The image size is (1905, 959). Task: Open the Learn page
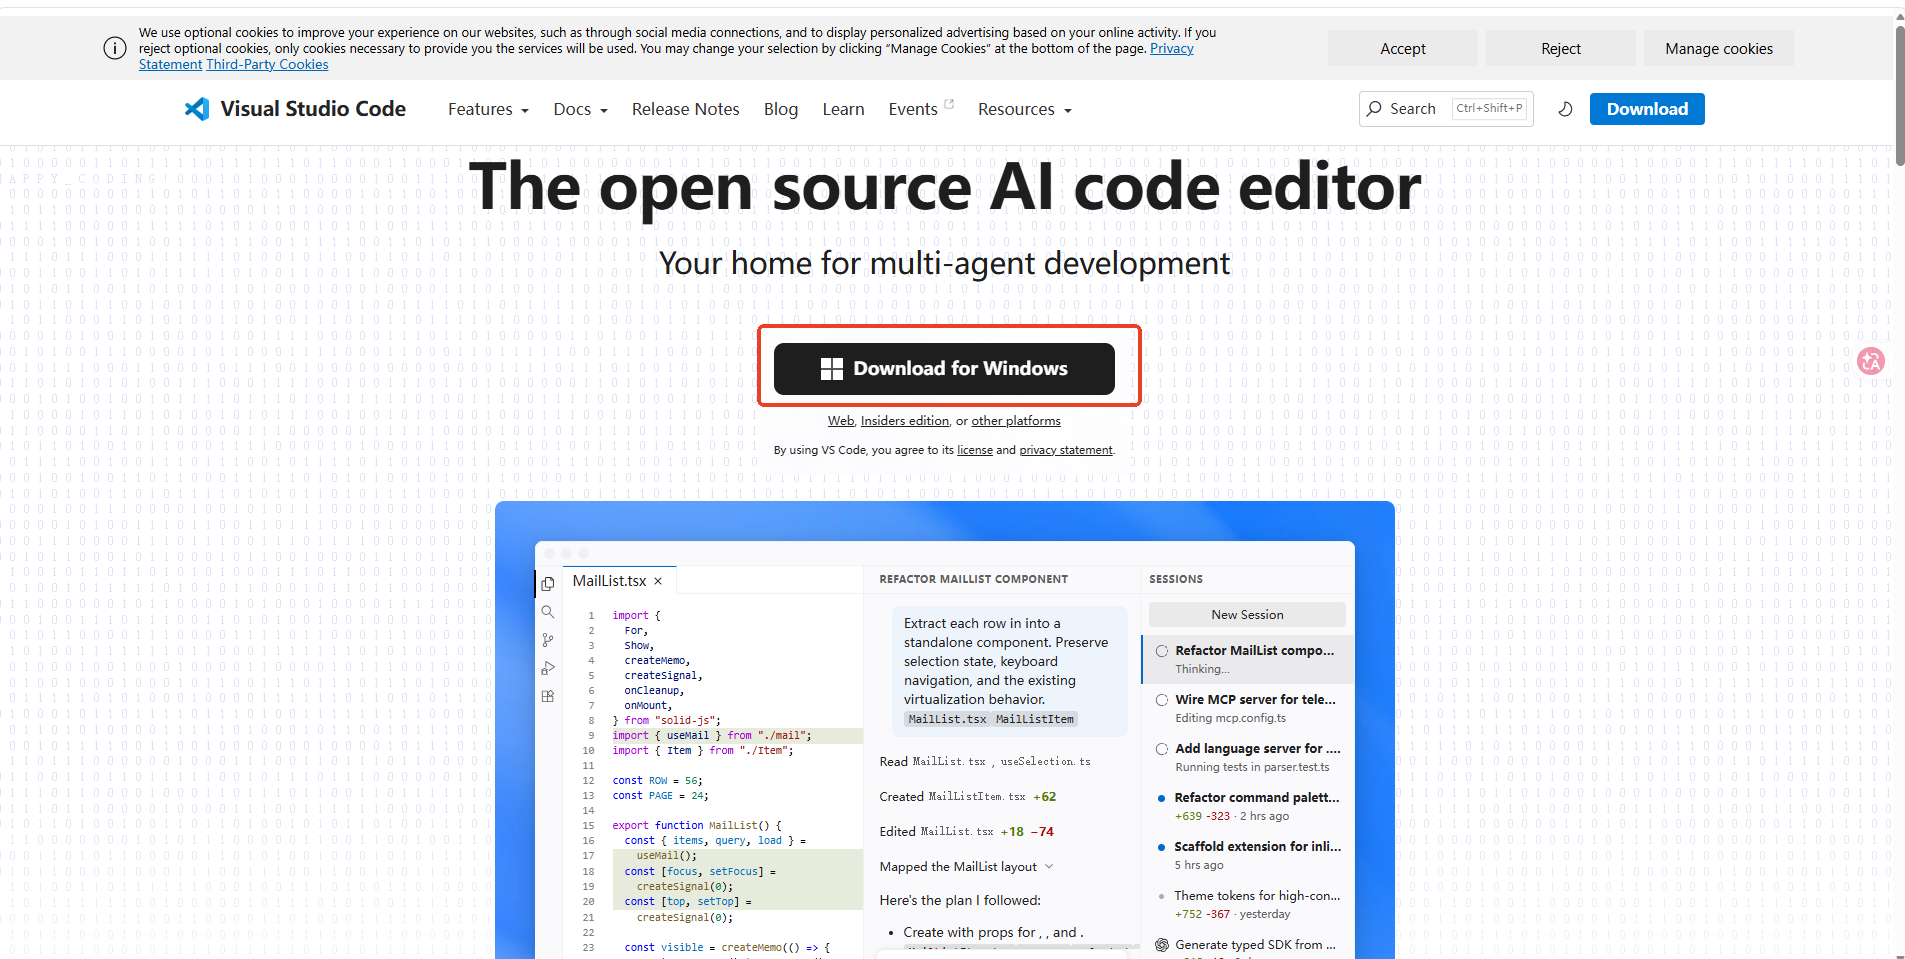coord(843,109)
